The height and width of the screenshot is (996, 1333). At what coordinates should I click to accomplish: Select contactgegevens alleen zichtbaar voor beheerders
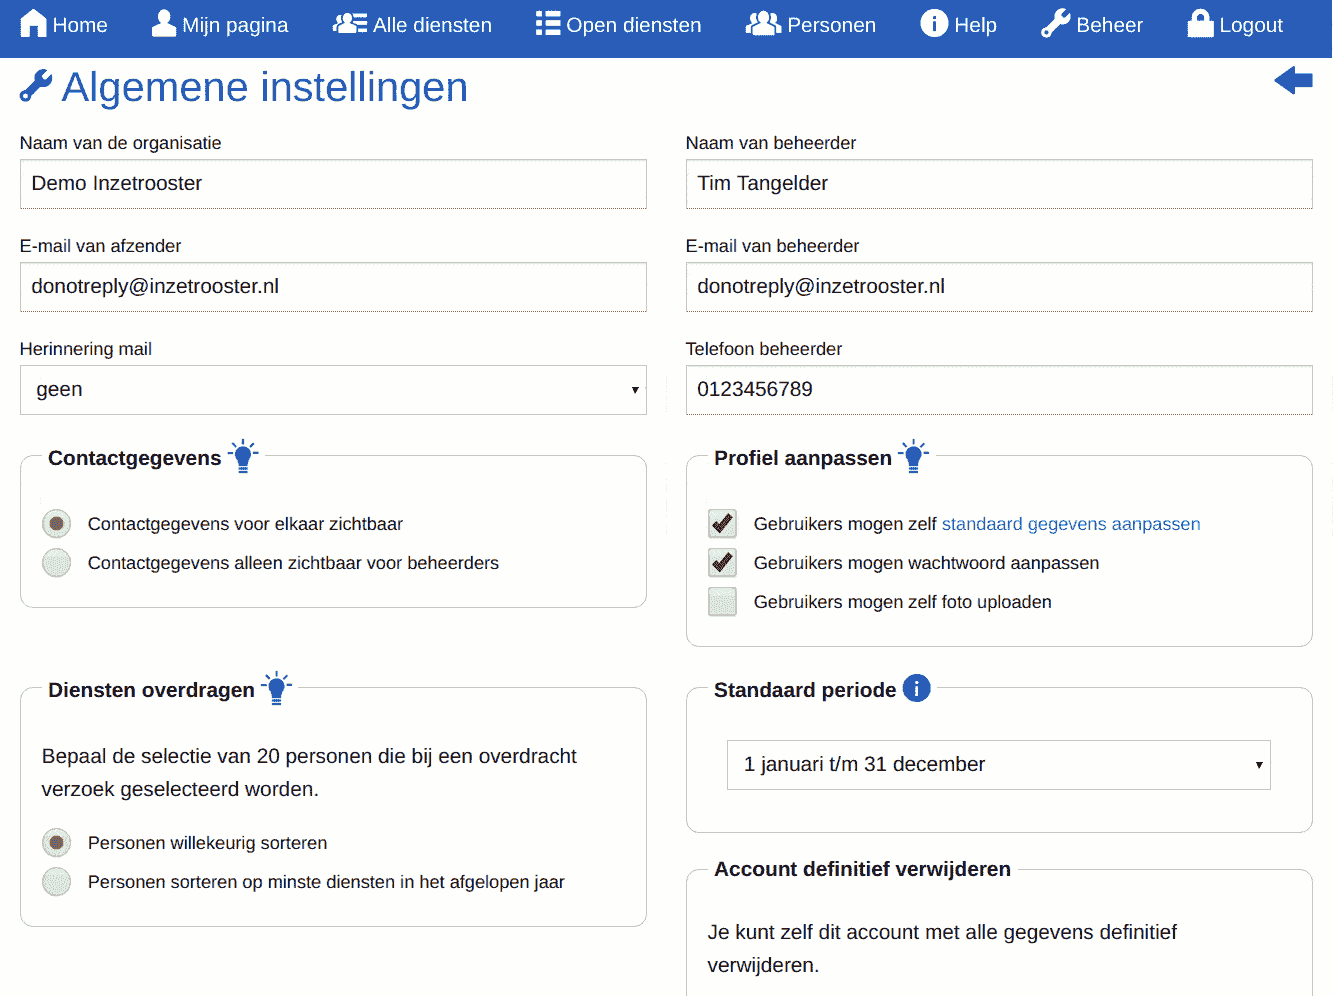pyautogui.click(x=56, y=562)
